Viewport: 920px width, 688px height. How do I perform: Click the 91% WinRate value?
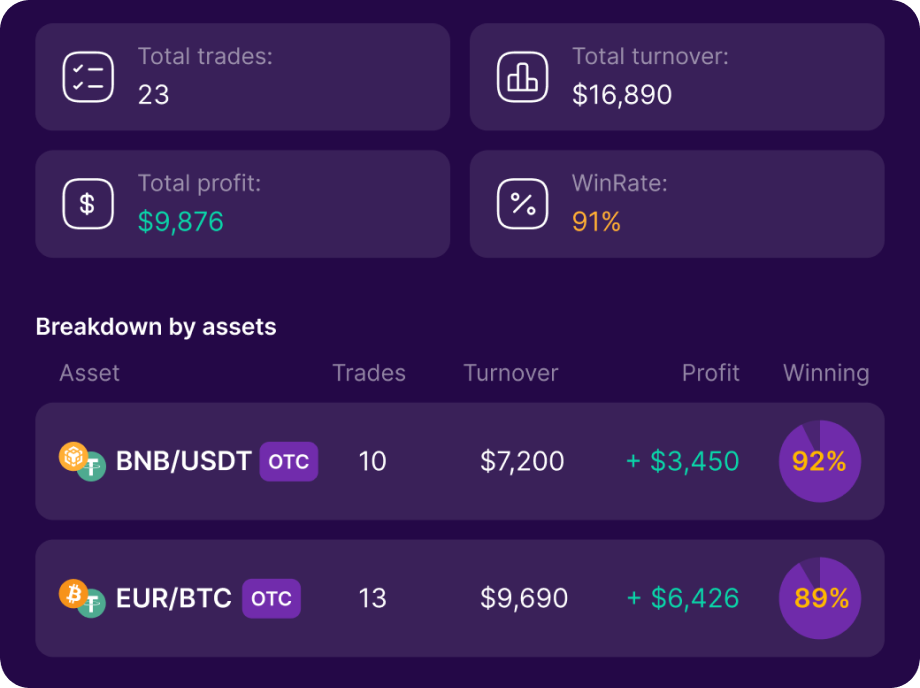coord(596,222)
